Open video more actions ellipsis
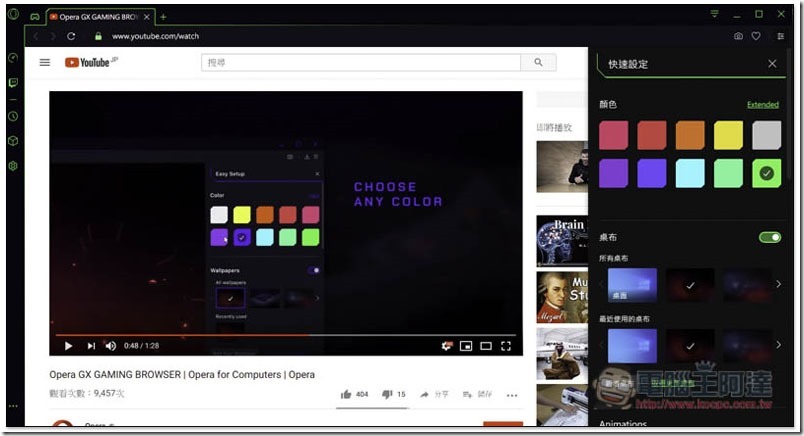The width and height of the screenshot is (804, 436). click(x=512, y=395)
